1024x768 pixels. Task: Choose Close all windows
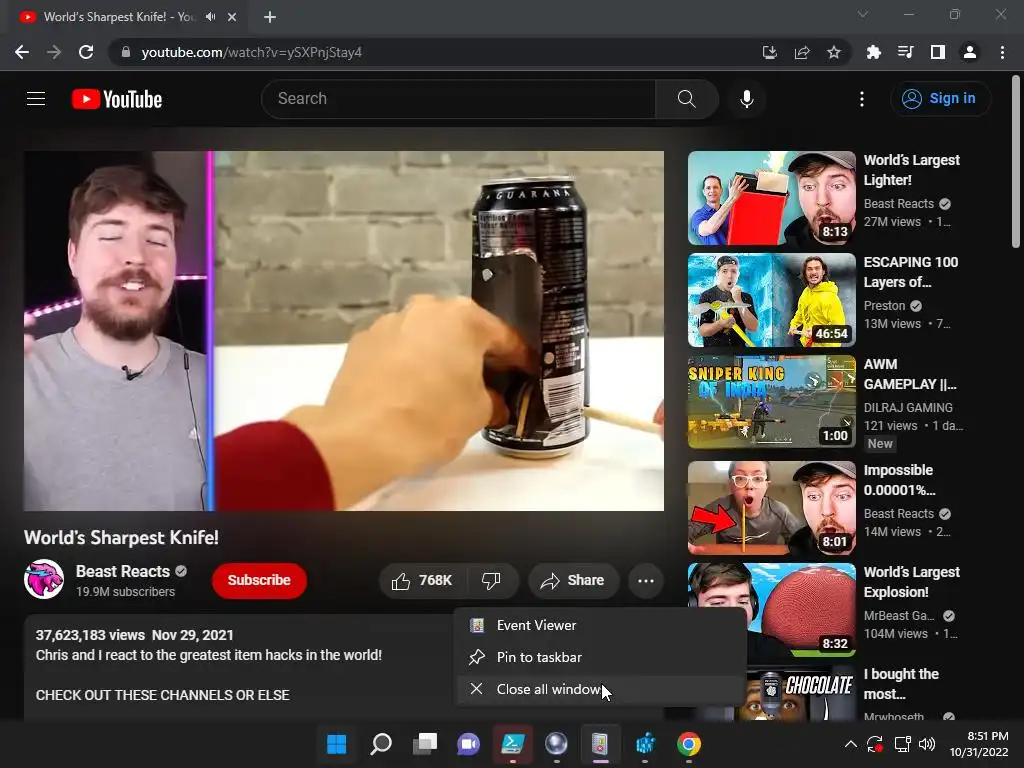(601, 689)
